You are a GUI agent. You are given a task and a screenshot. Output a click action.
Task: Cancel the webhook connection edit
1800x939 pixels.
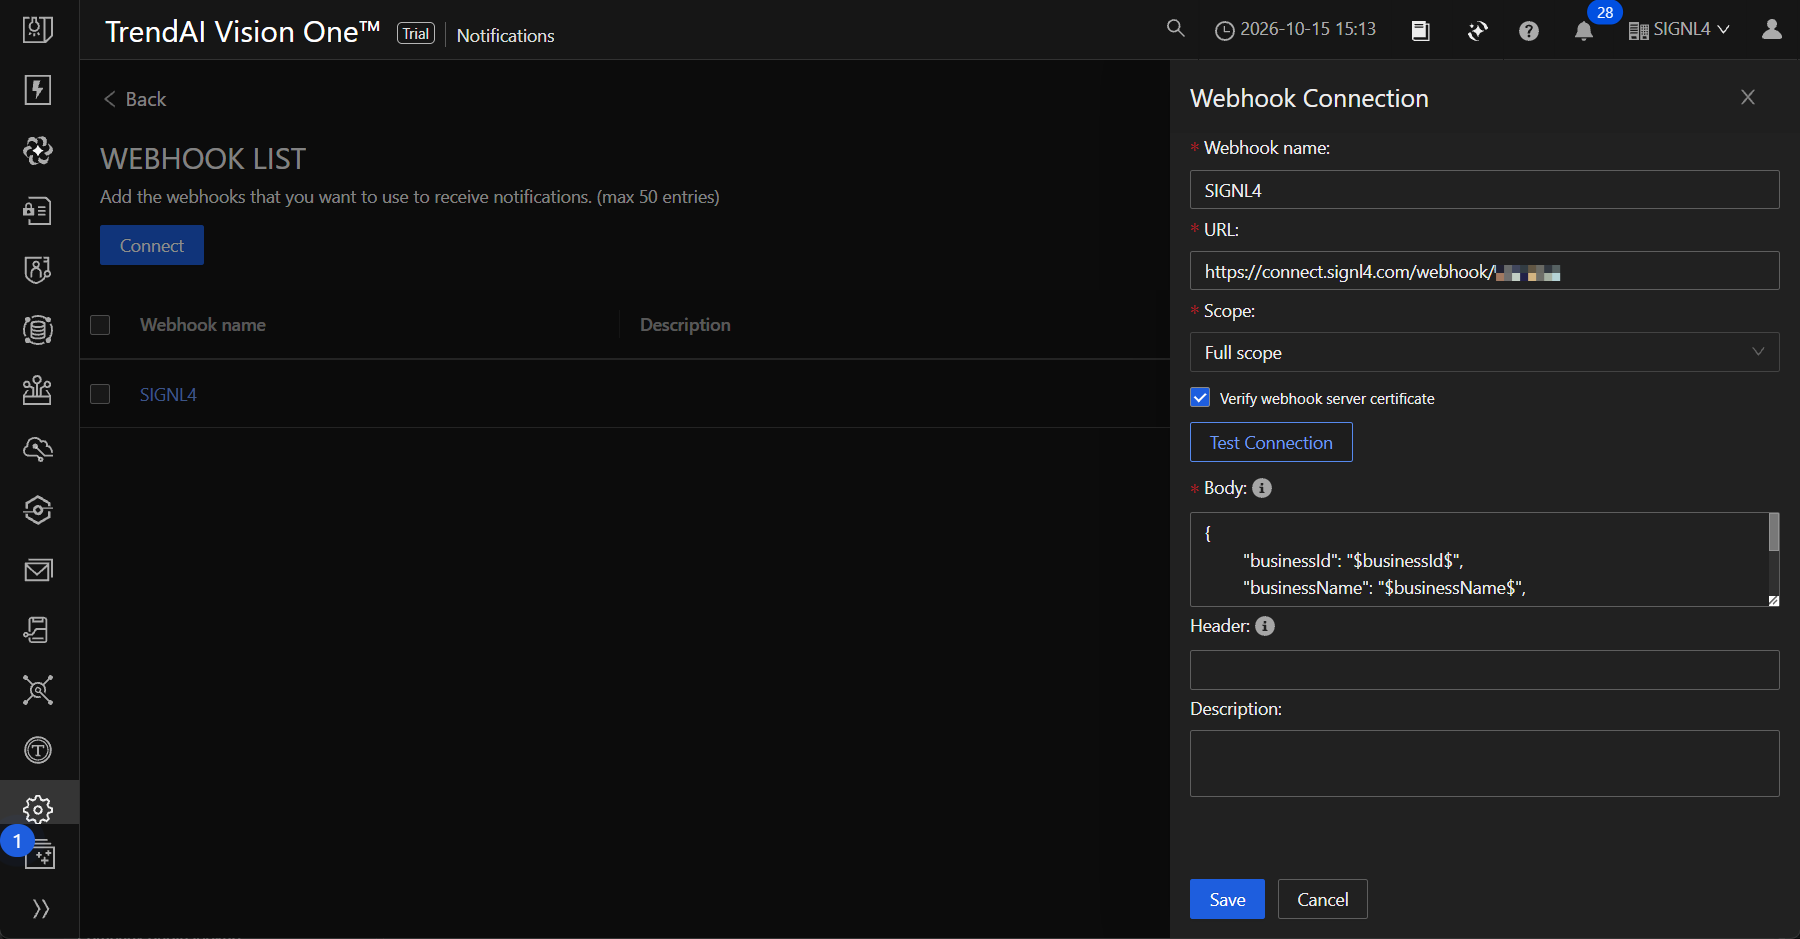tap(1322, 899)
